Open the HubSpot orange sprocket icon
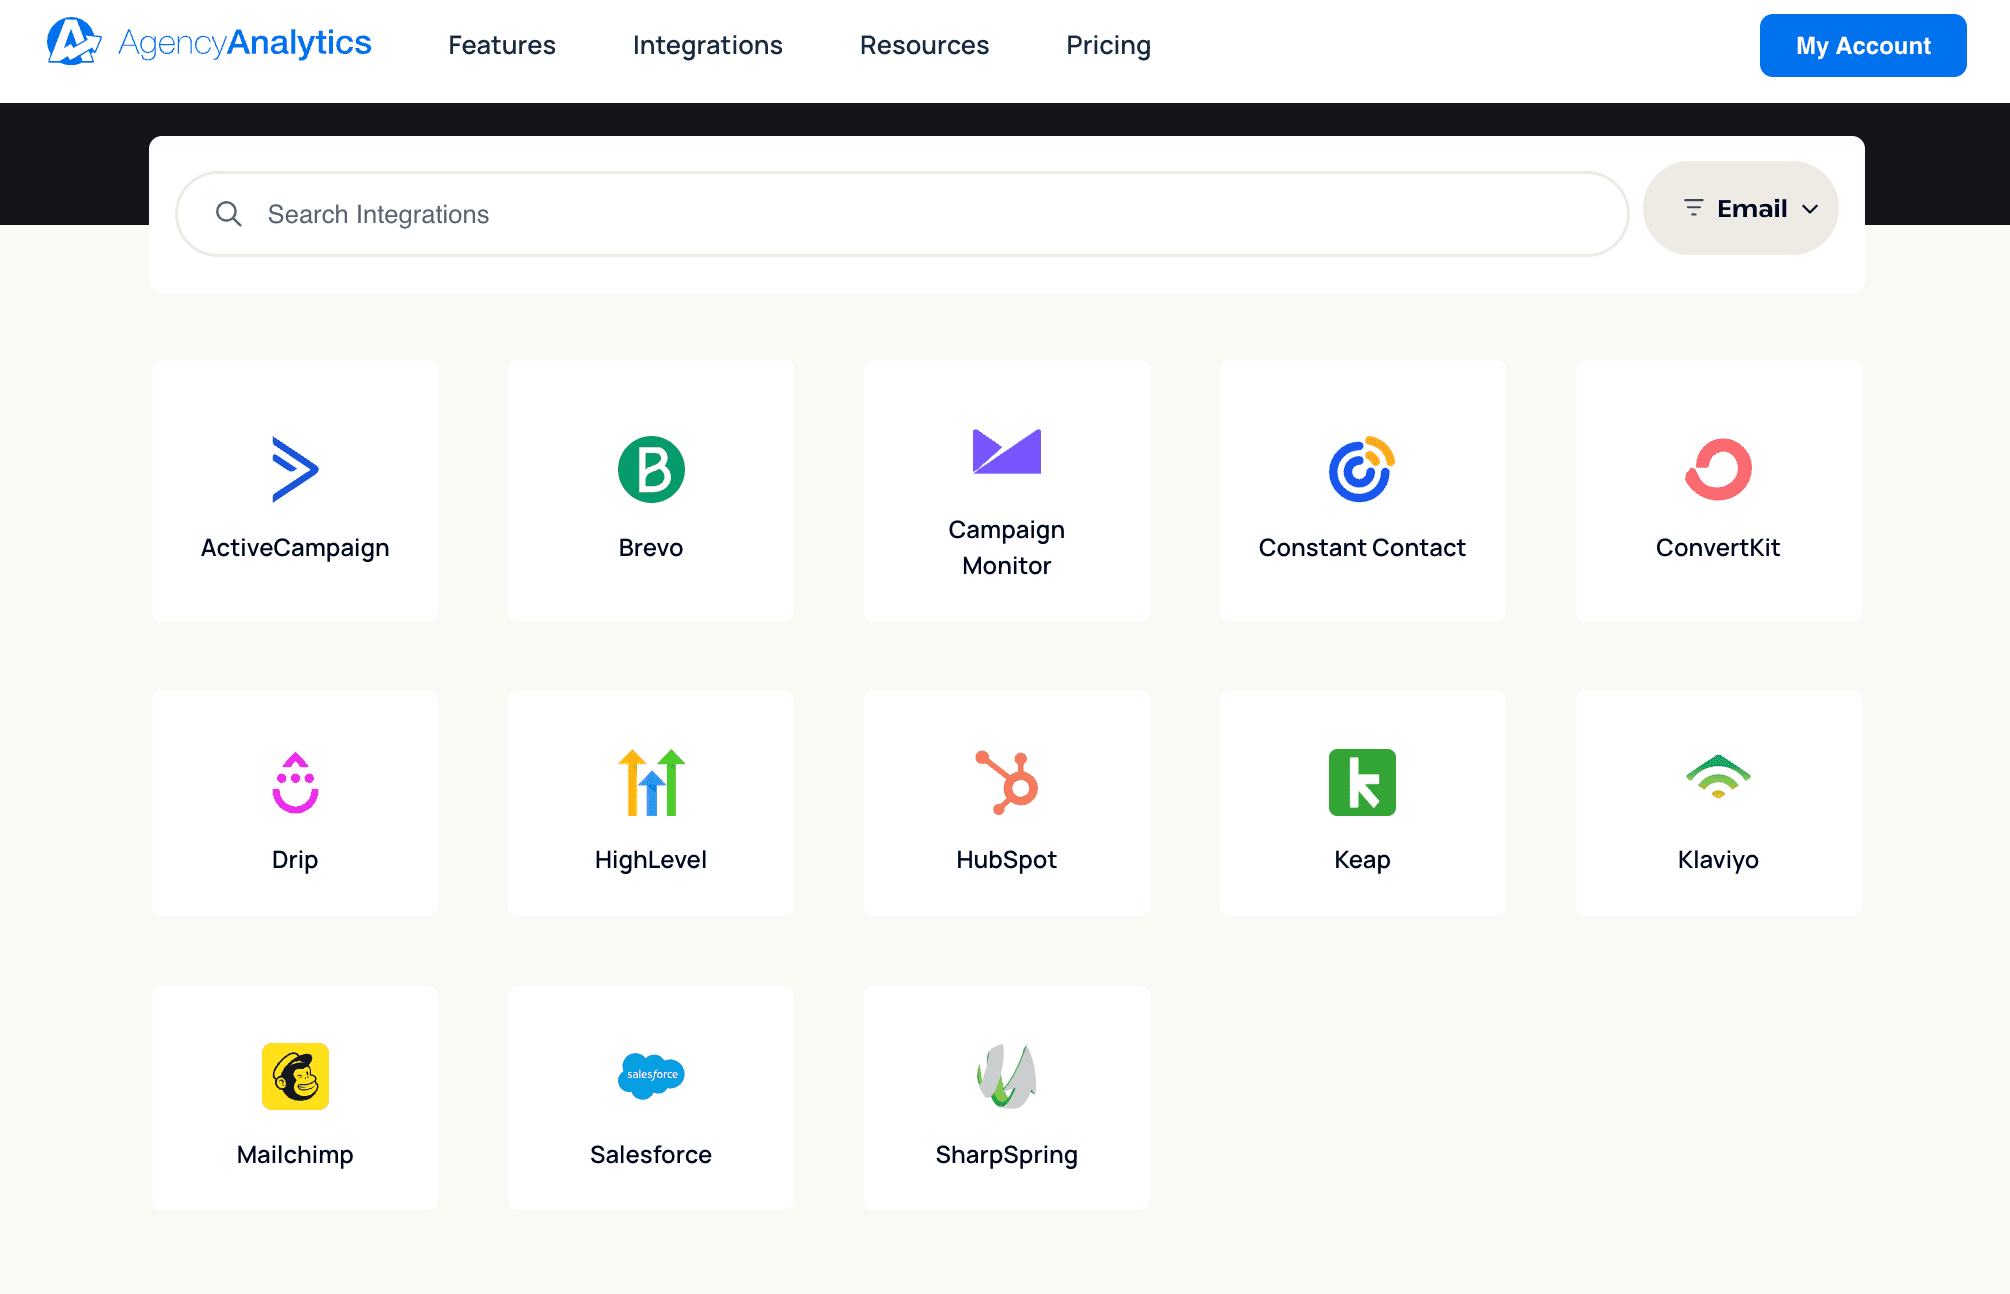This screenshot has width=2010, height=1294. point(1006,782)
